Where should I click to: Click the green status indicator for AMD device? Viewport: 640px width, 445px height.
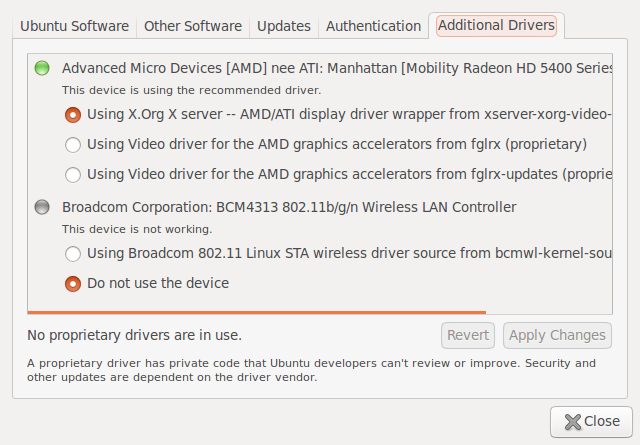pos(41,68)
